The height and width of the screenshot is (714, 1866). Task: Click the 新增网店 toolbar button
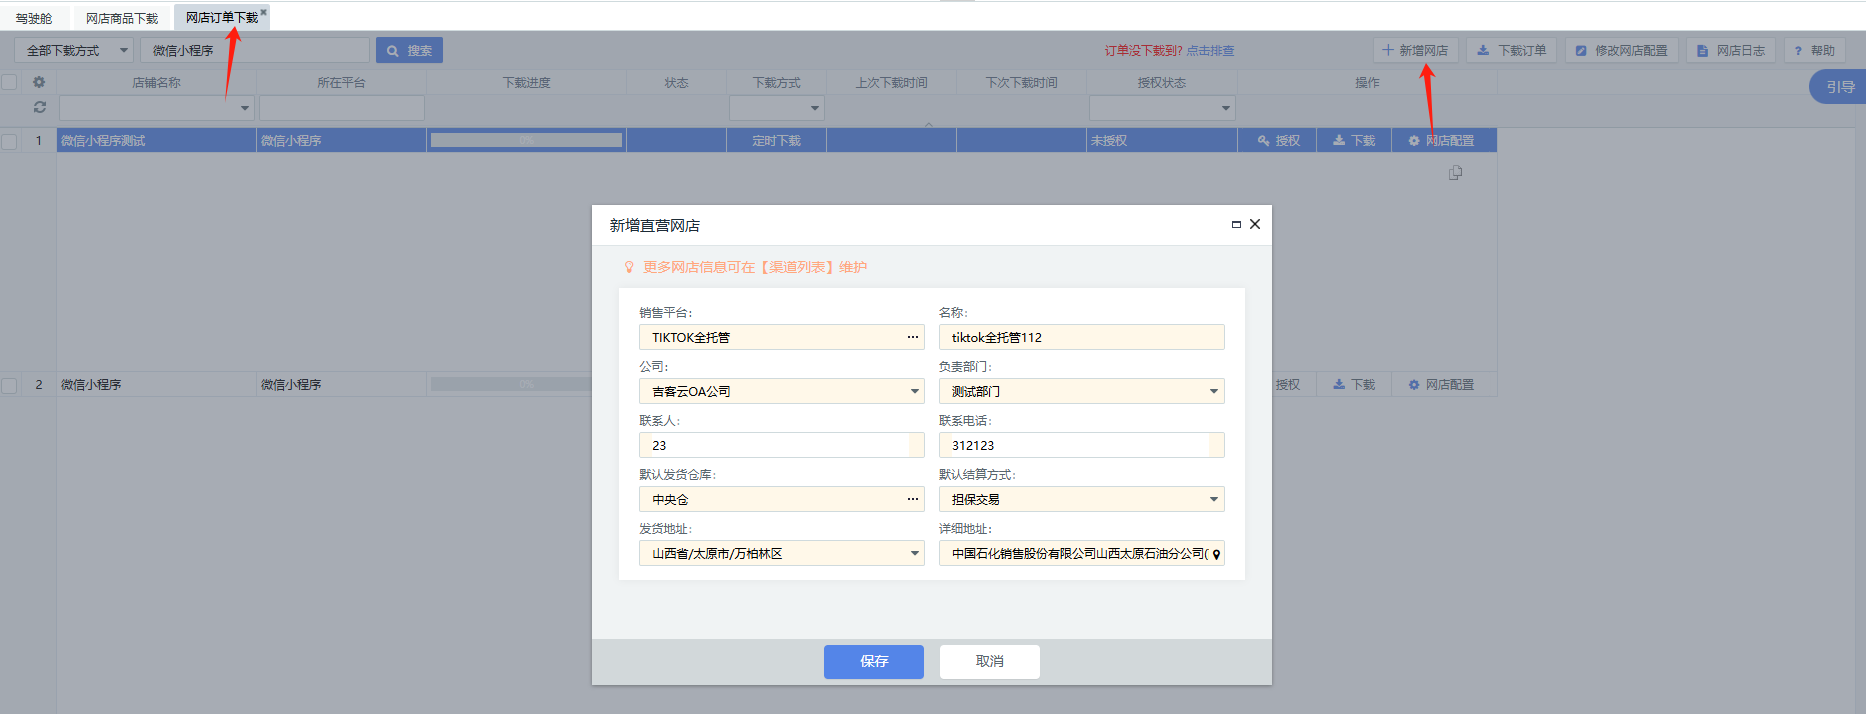tap(1415, 50)
